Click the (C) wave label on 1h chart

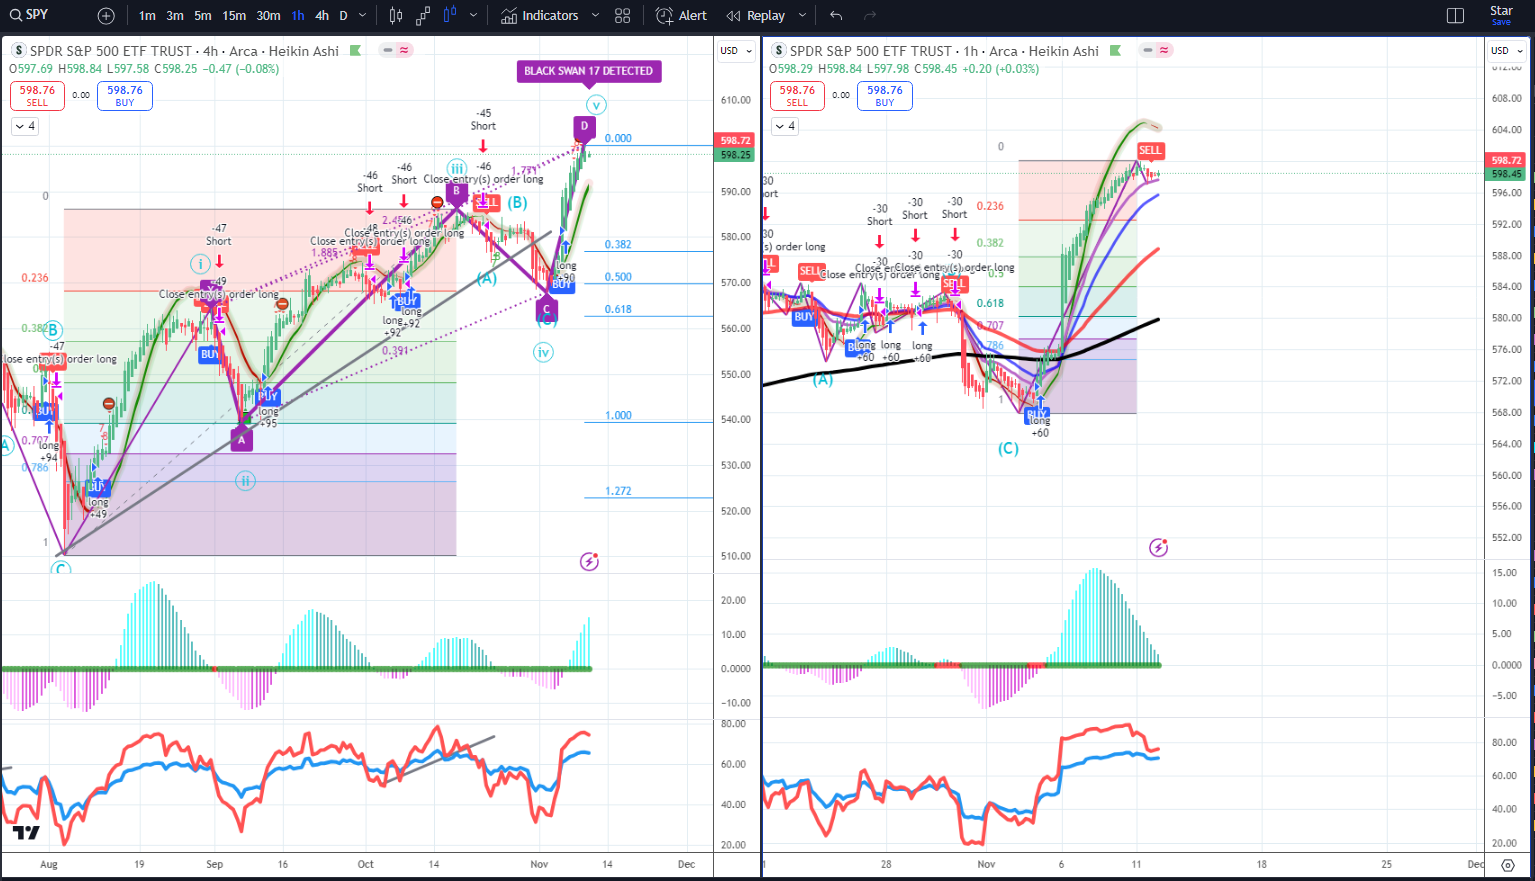coord(1008,449)
